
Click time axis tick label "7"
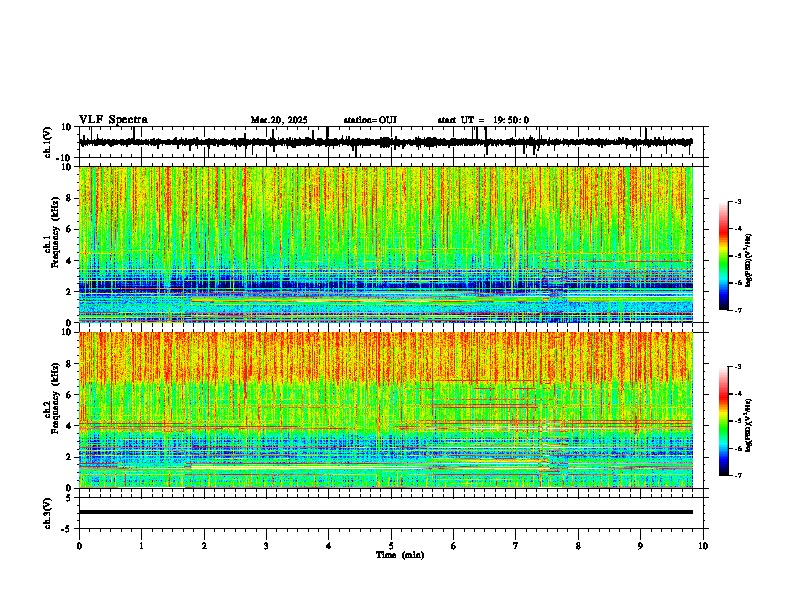(516, 546)
